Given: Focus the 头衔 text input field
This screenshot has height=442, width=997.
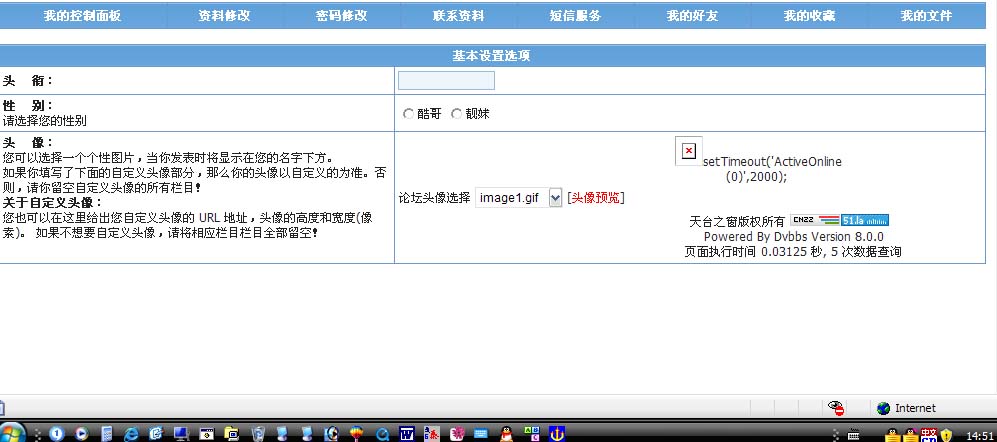Looking at the screenshot, I should click(446, 81).
